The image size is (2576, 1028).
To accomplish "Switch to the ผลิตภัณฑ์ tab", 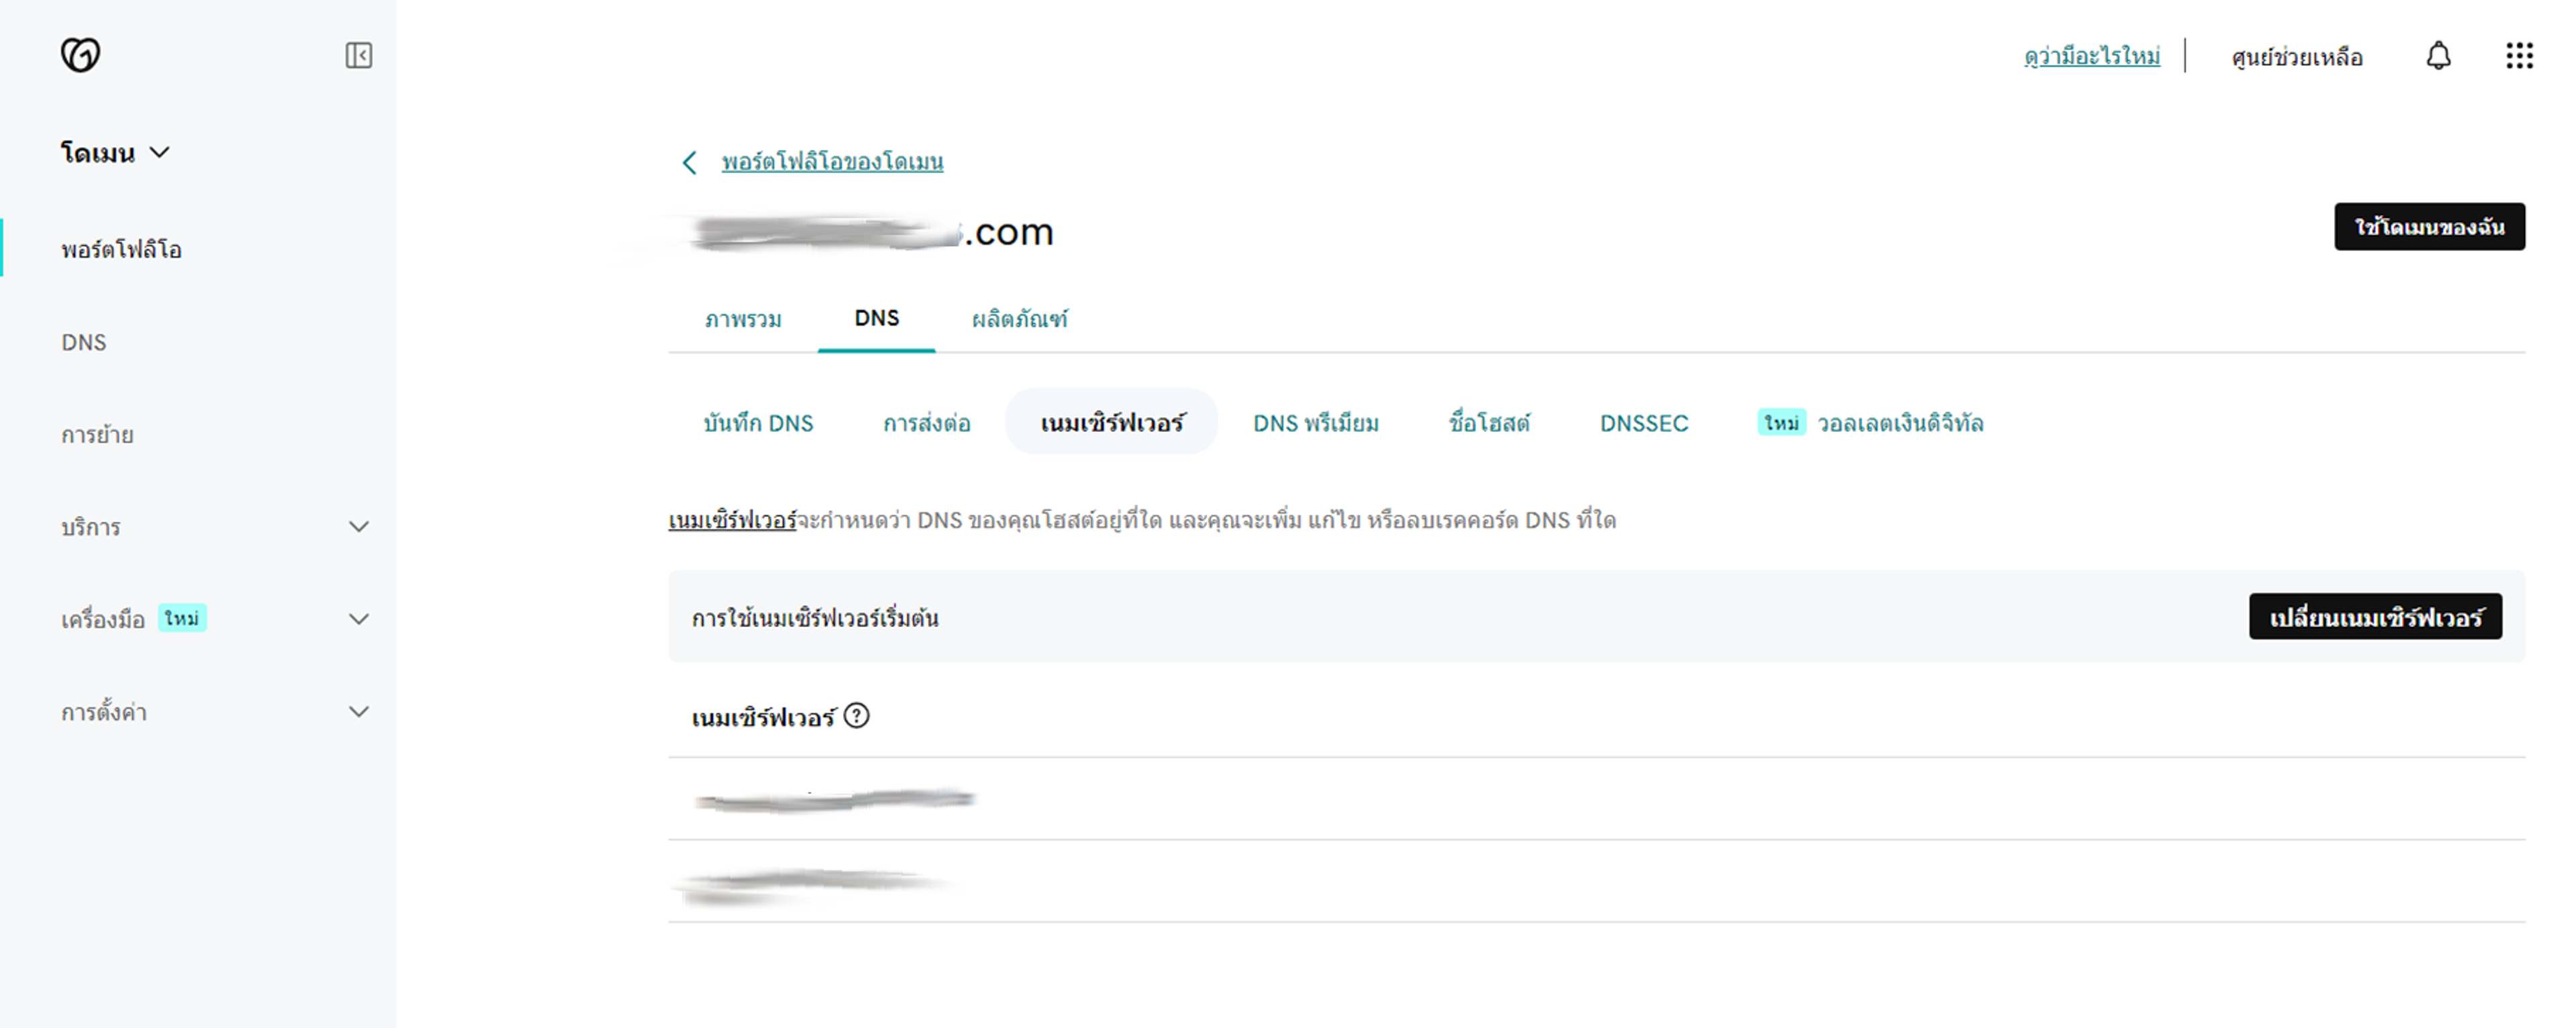I will point(1019,319).
